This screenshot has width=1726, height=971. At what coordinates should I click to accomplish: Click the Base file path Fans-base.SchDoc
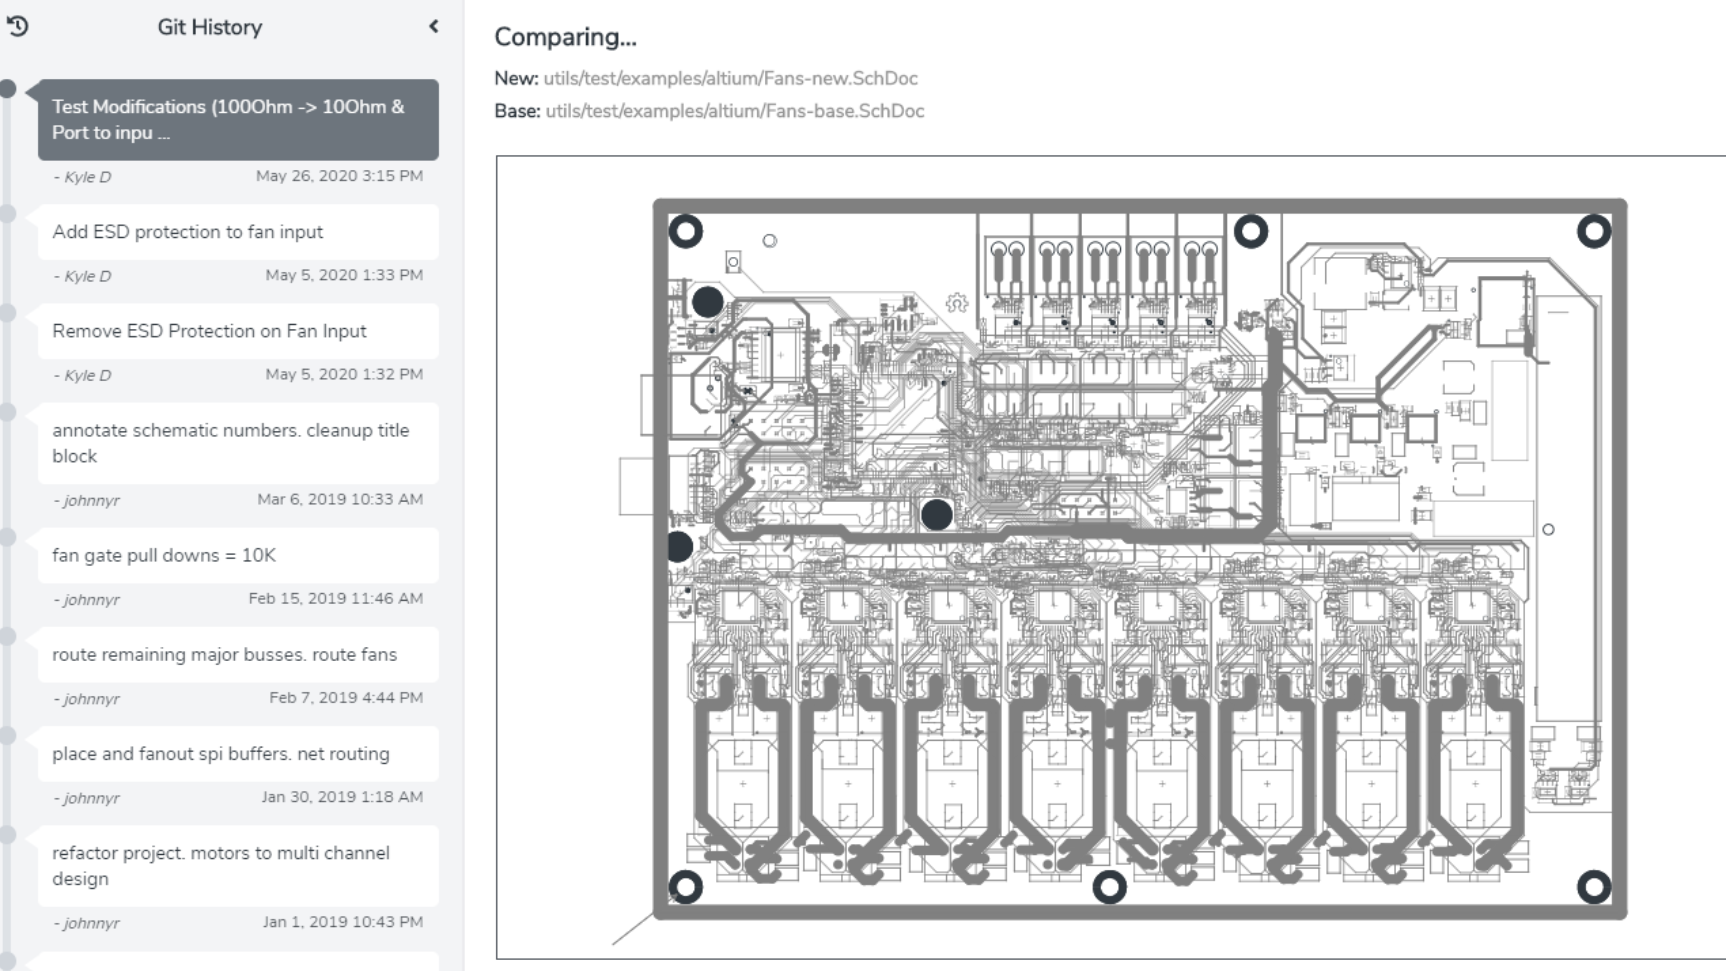734,111
